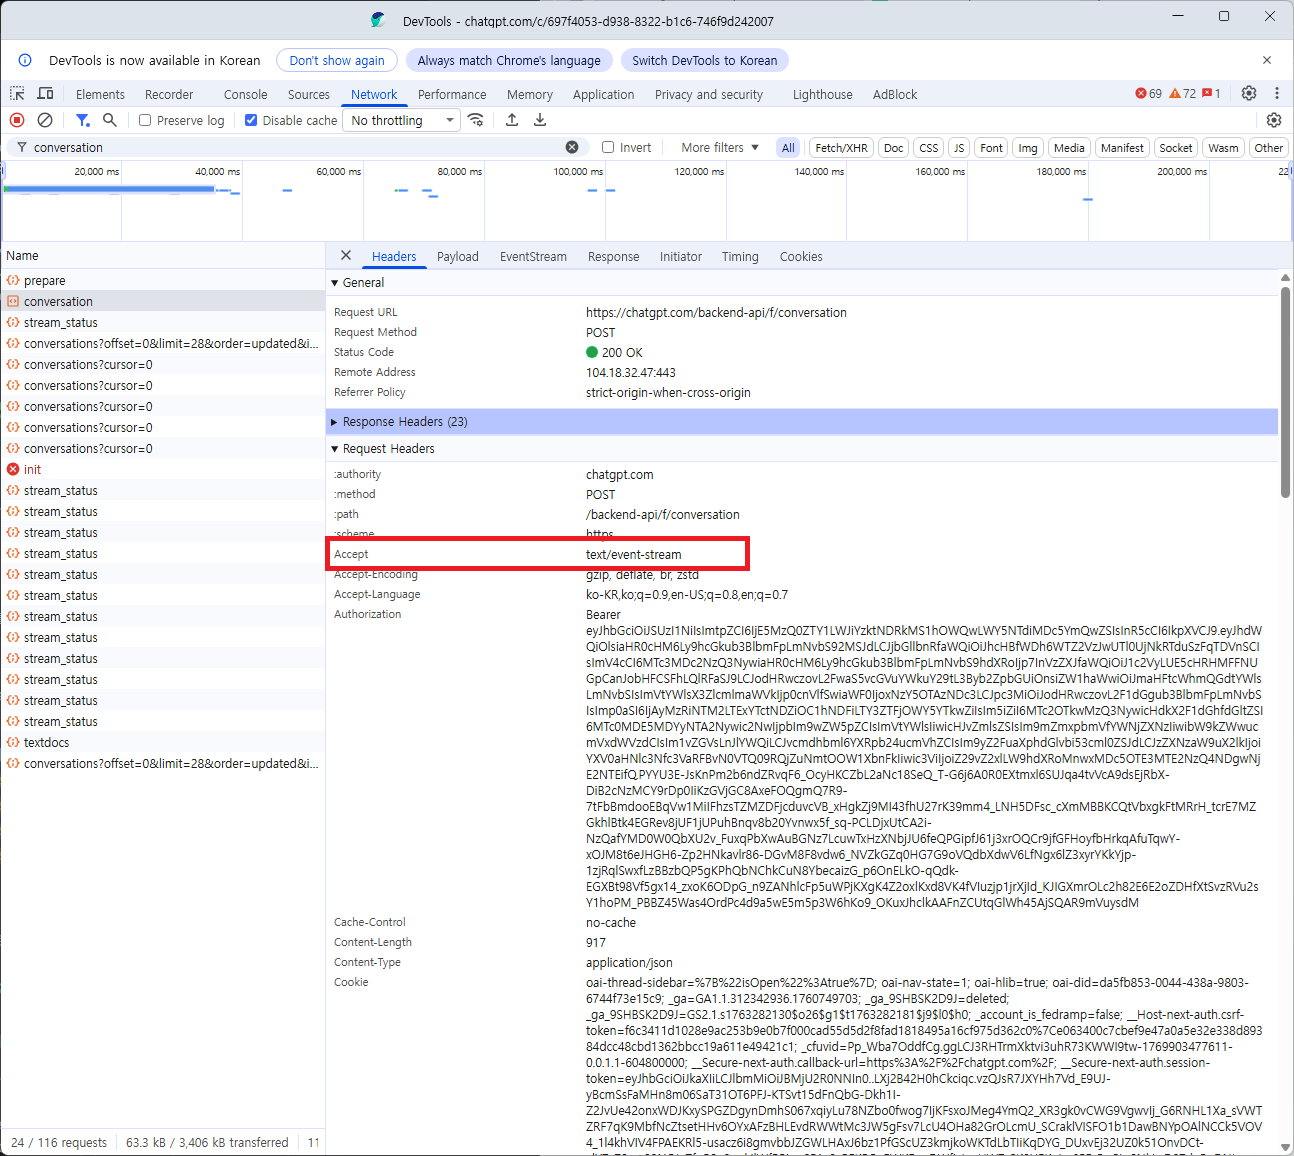1294x1156 pixels.
Task: Open the network search magnifier
Action: click(x=110, y=120)
